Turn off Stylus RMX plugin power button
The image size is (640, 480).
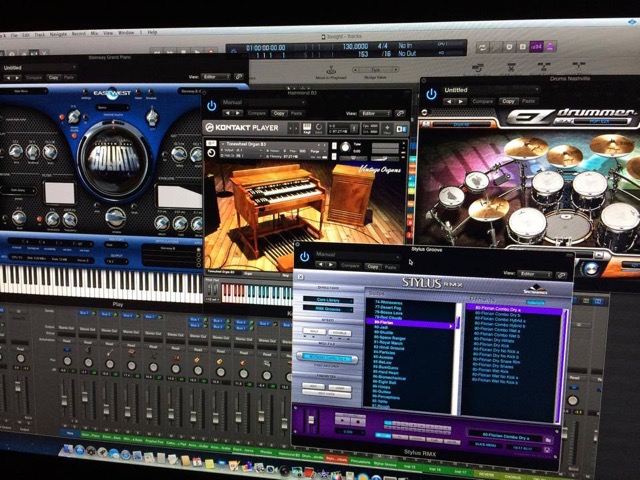click(x=304, y=257)
